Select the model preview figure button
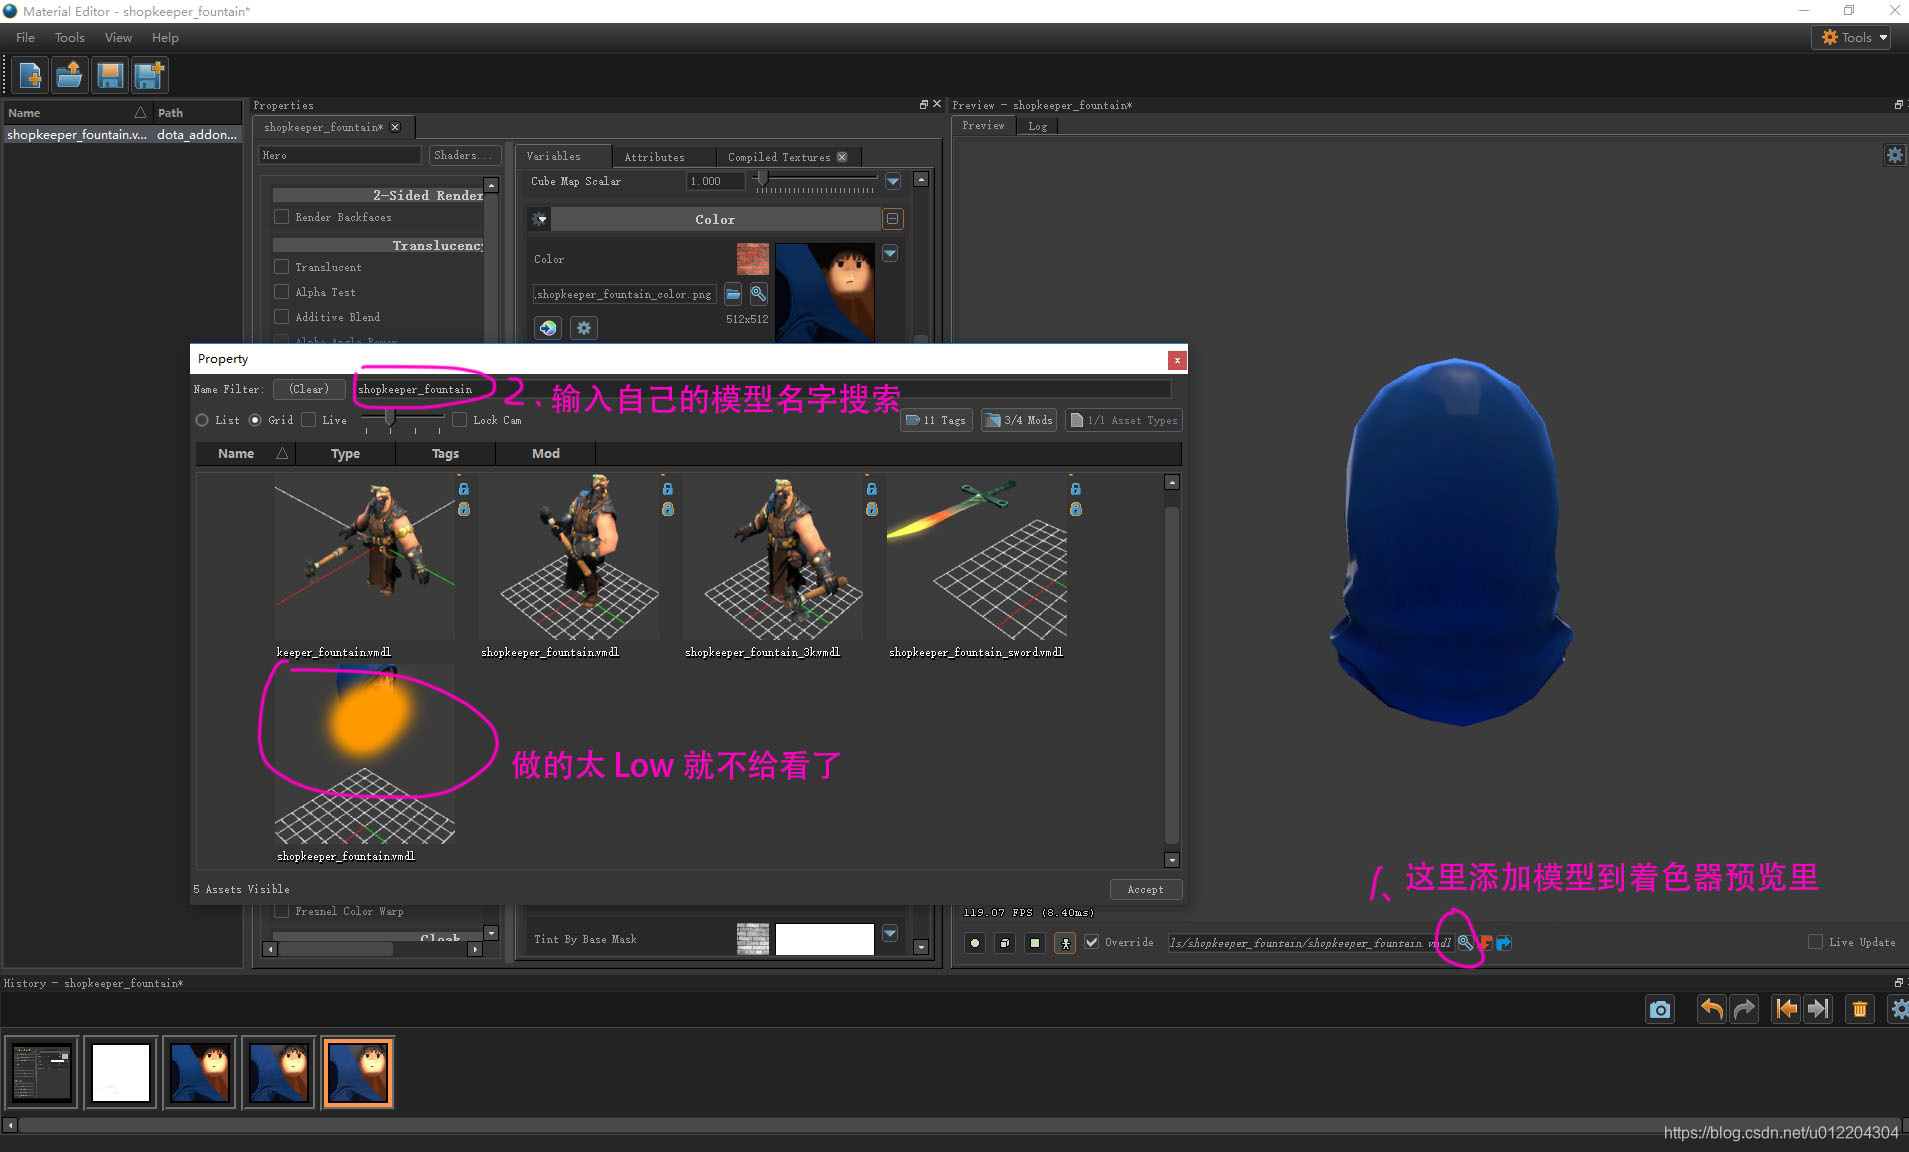 pos(1065,942)
